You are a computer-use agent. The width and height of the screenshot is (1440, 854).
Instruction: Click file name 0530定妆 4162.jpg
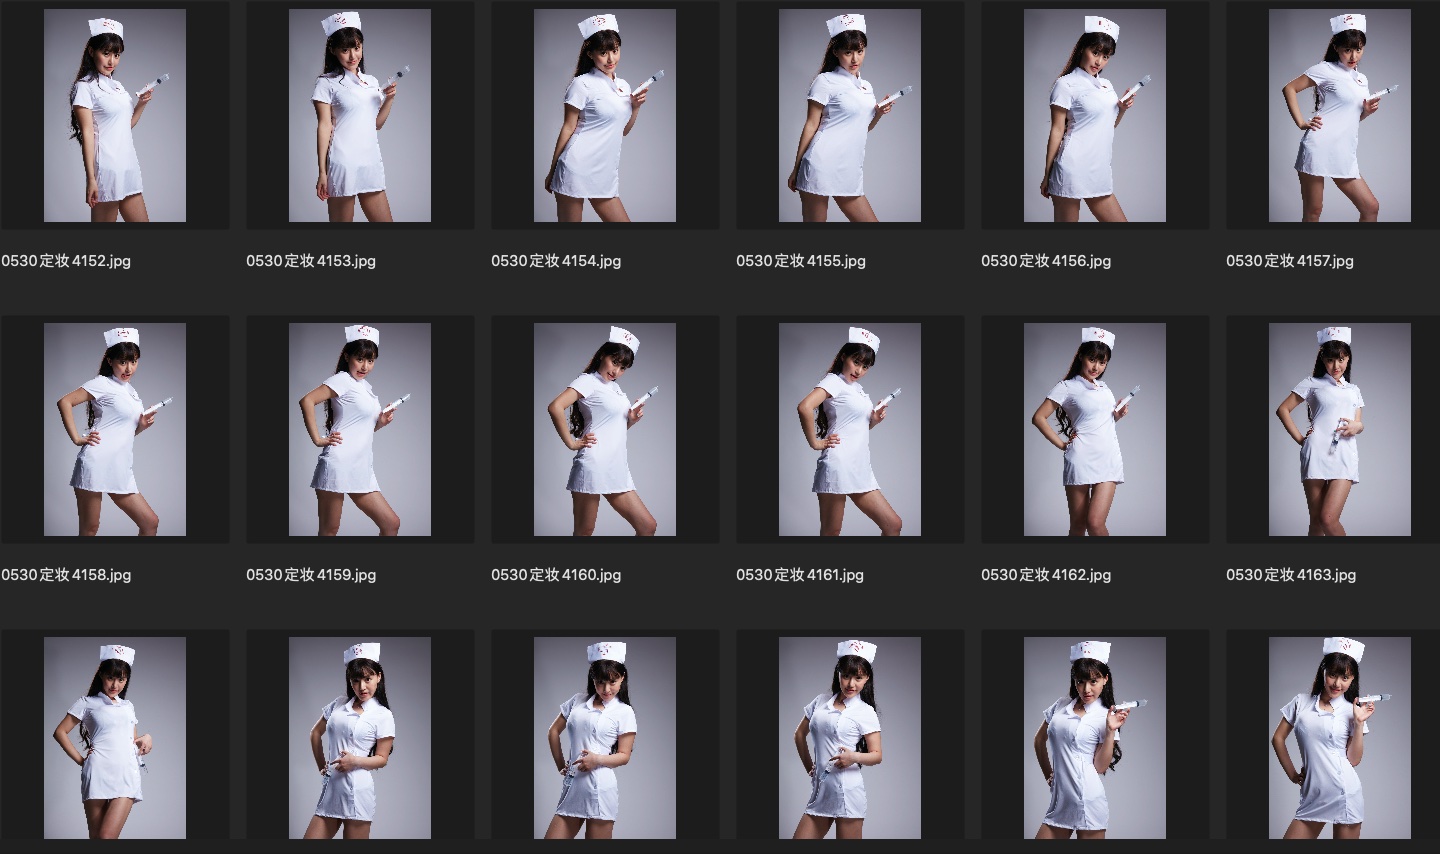coord(1046,575)
